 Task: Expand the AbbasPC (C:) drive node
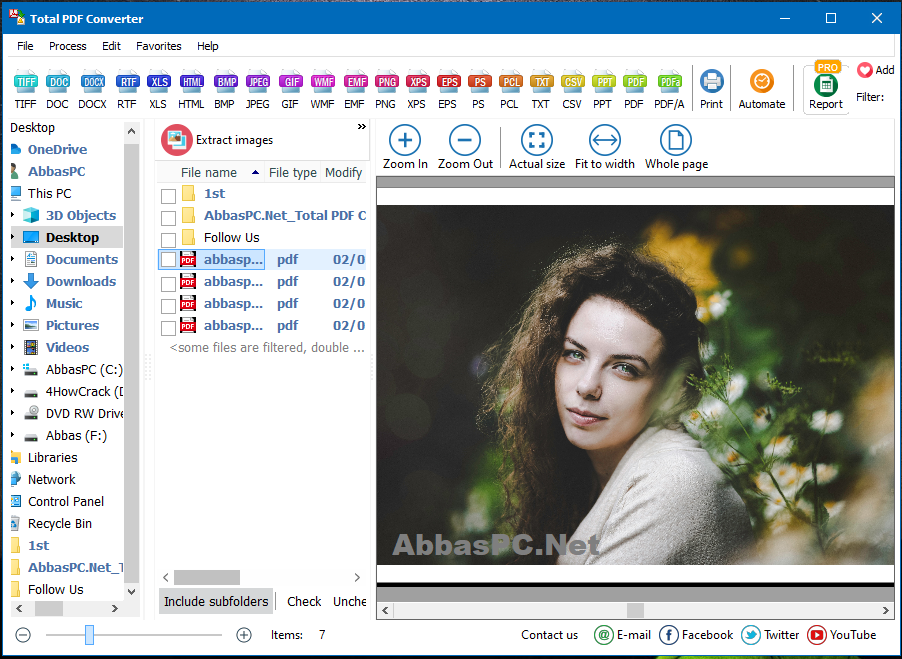pos(13,369)
